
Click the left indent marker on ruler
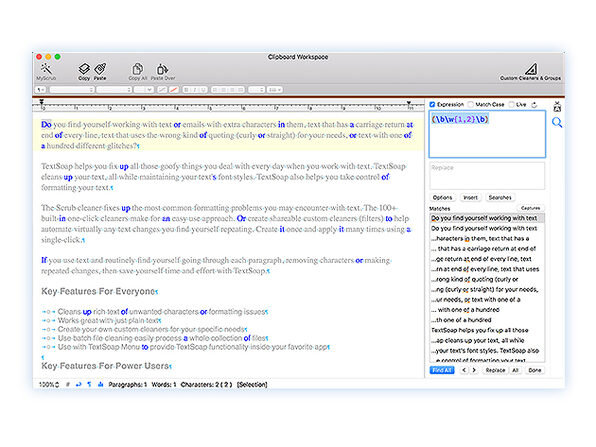[42, 103]
